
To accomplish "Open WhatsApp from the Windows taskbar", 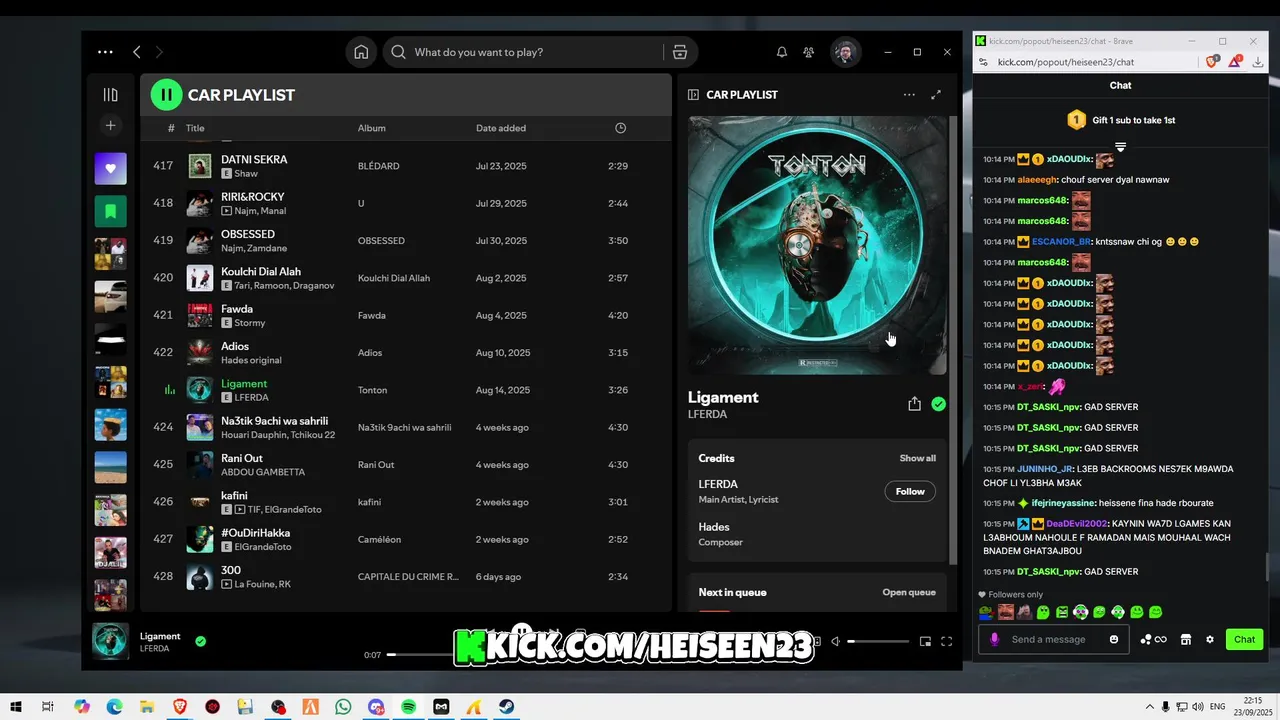I will (x=343, y=707).
